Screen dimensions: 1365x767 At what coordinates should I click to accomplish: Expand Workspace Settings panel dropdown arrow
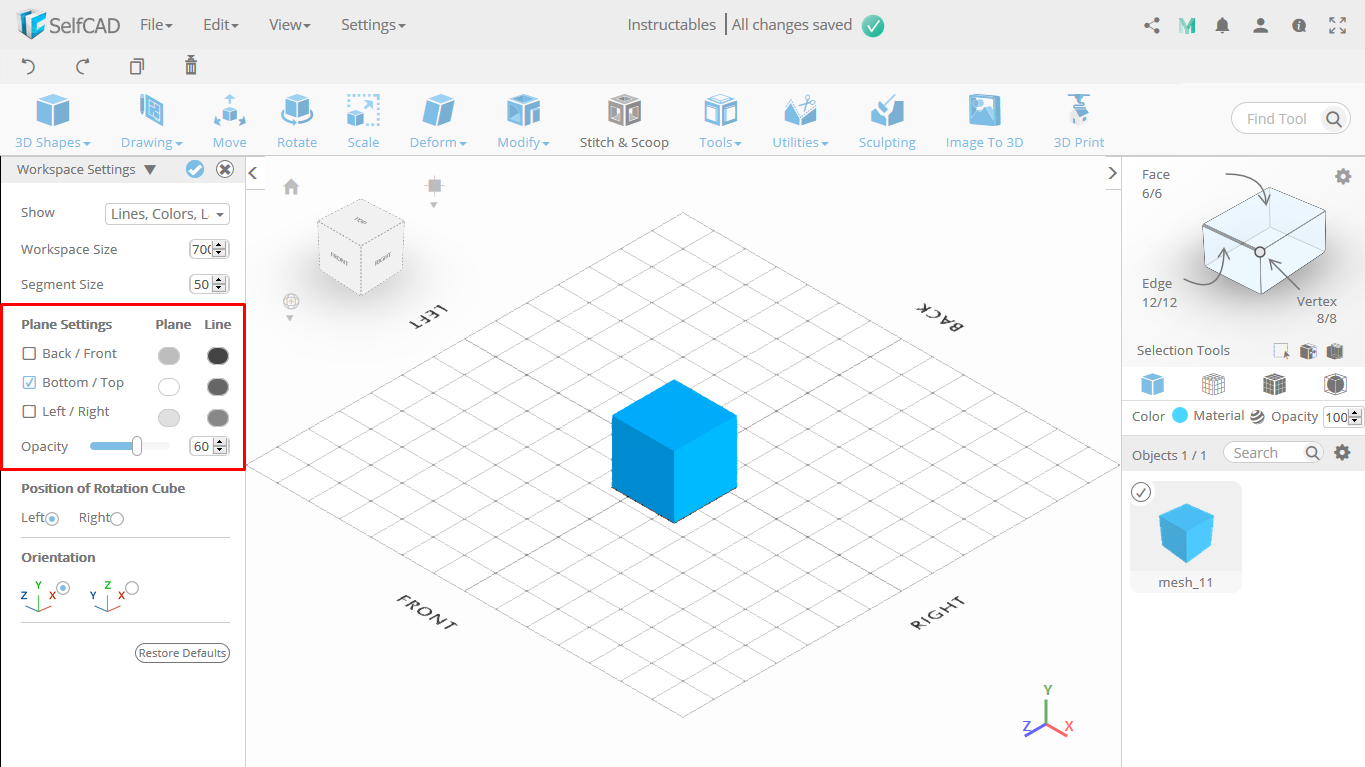coord(150,170)
